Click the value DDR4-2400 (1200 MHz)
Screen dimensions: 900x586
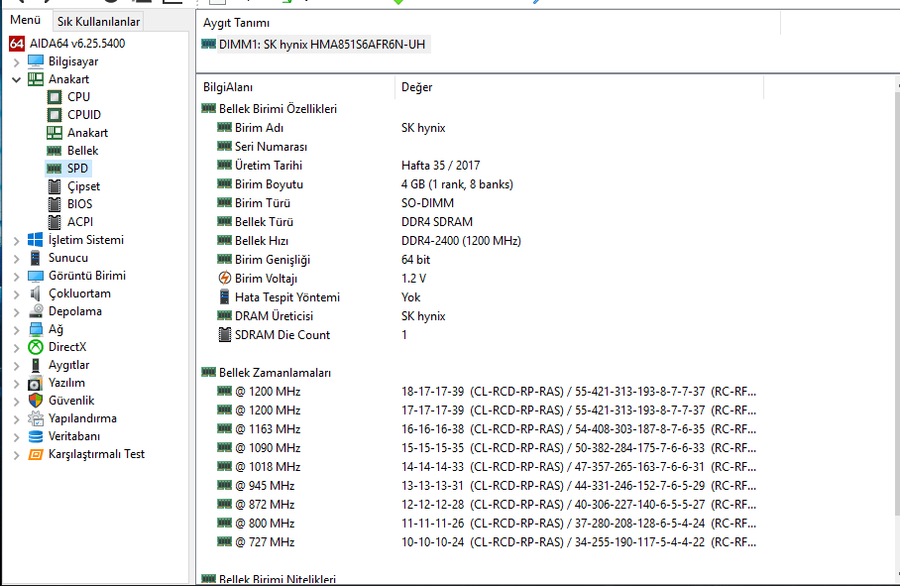(x=461, y=241)
